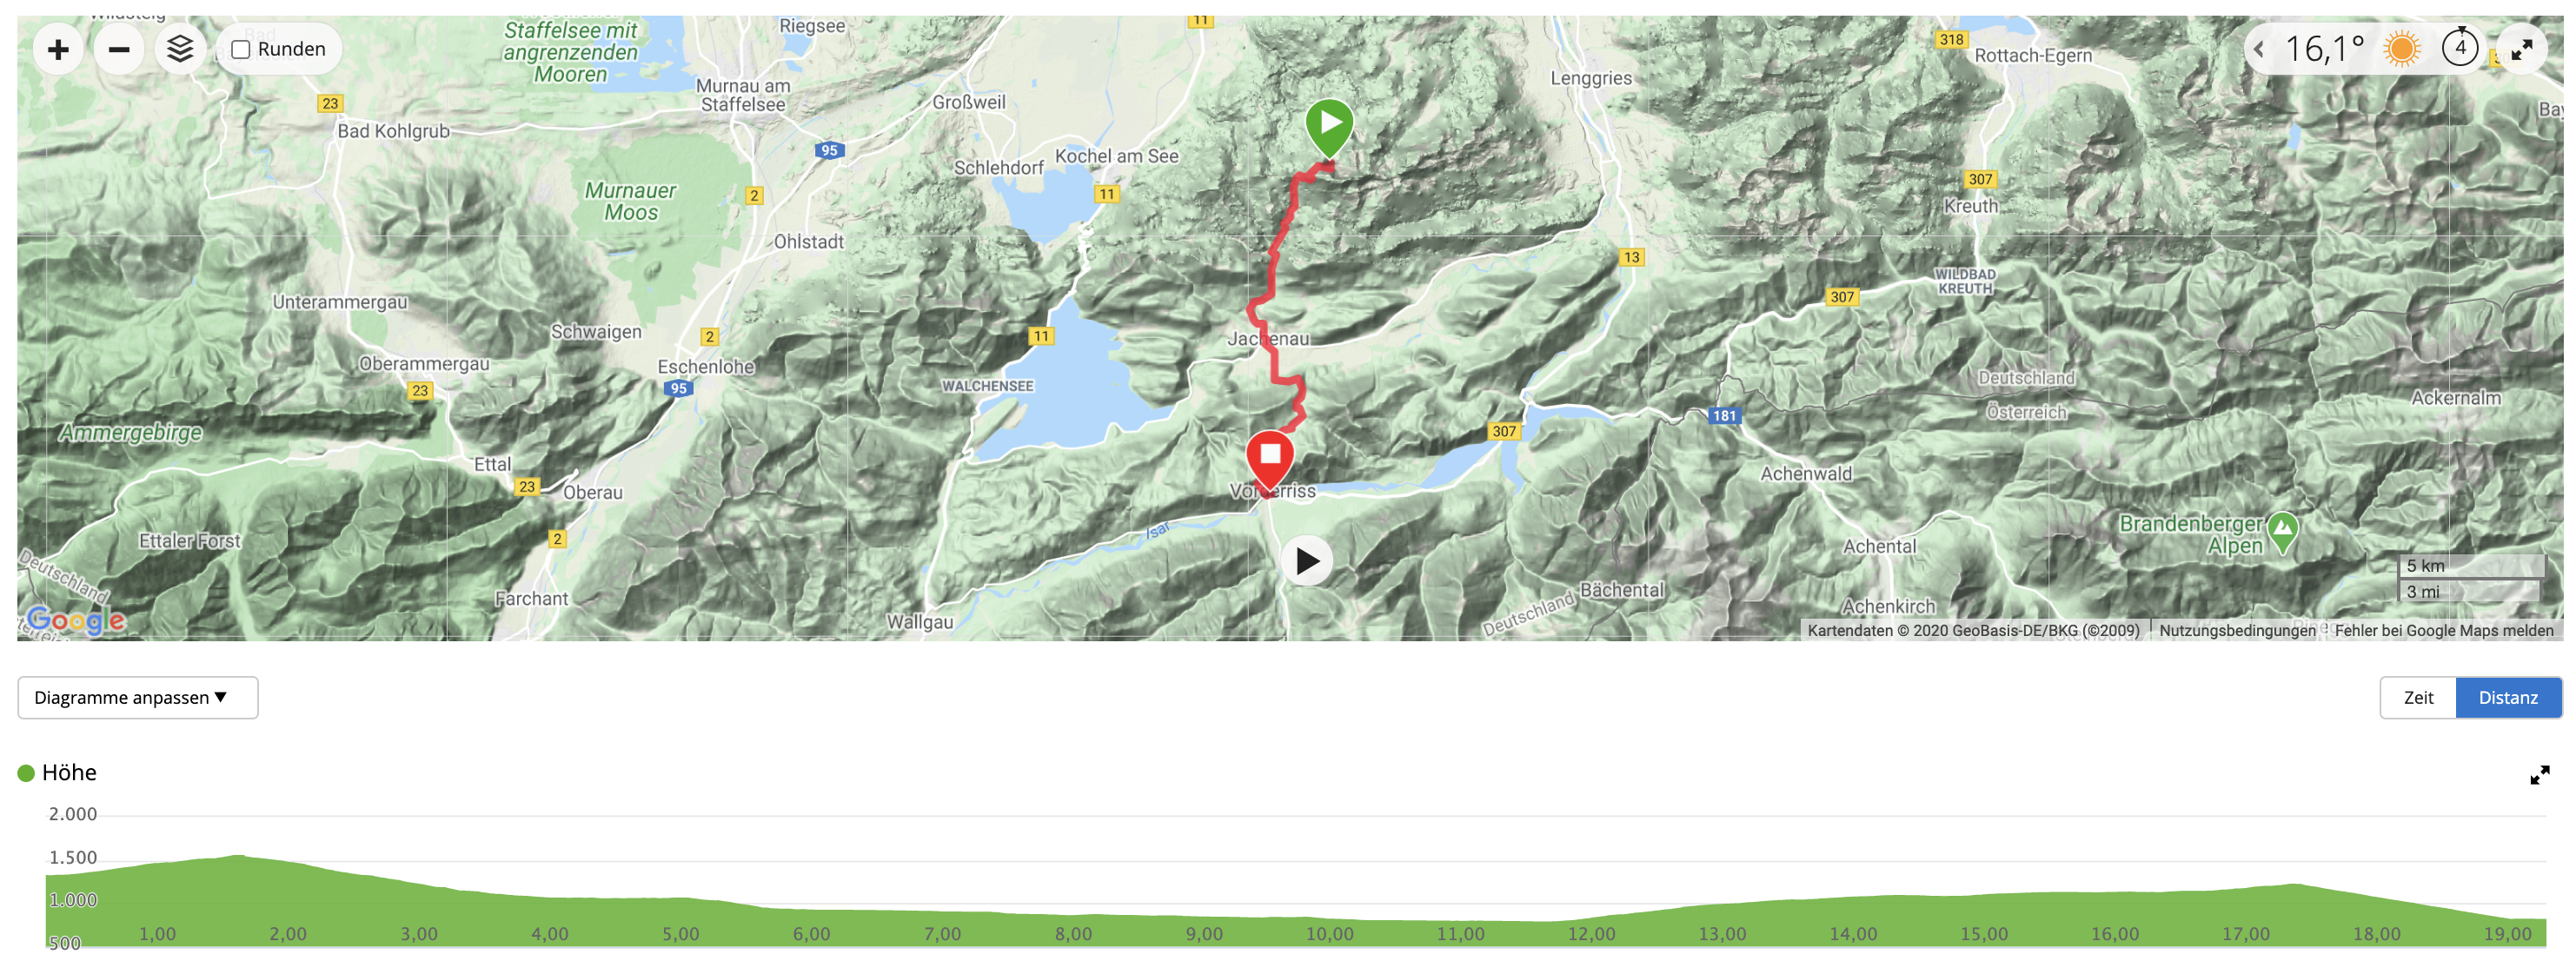Image resolution: width=2576 pixels, height=961 pixels.
Task: Expand the Höhe chart to fullscreen
Action: coord(2539,775)
